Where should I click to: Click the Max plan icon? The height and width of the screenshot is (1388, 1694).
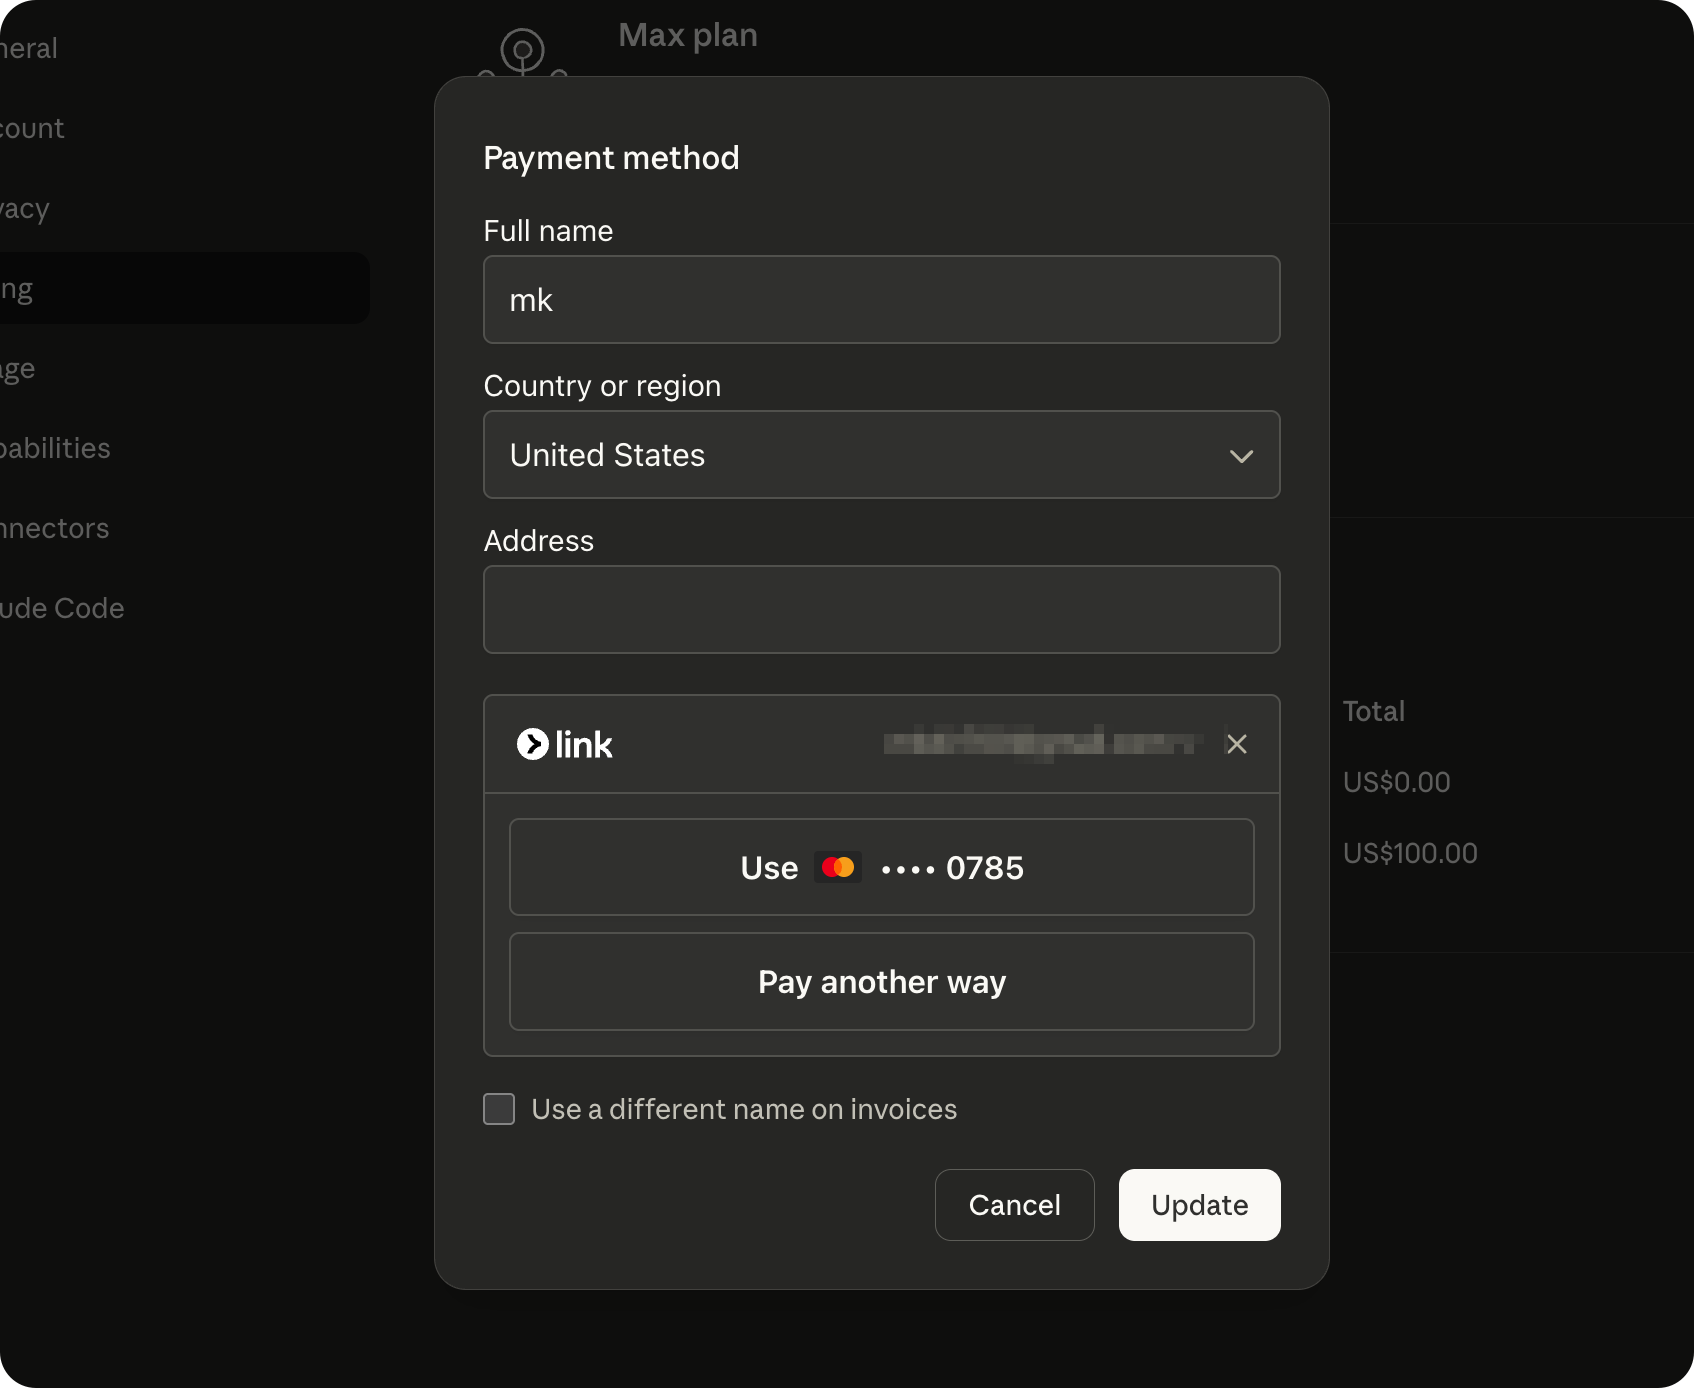(x=522, y=52)
